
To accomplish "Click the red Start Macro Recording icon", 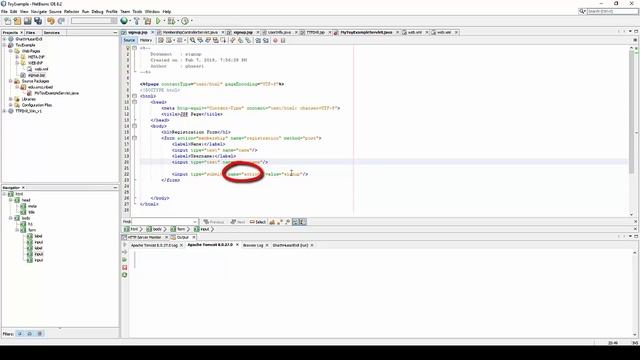I will coord(275,40).
